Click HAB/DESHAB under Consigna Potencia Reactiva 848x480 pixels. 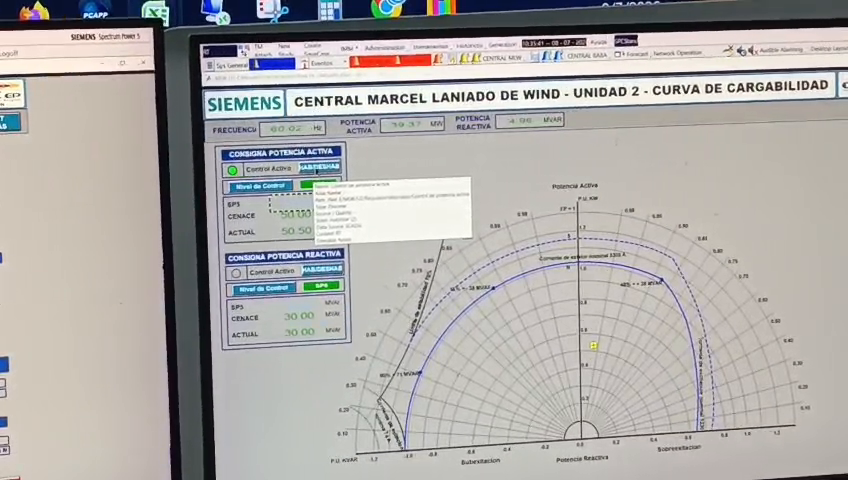coord(322,269)
